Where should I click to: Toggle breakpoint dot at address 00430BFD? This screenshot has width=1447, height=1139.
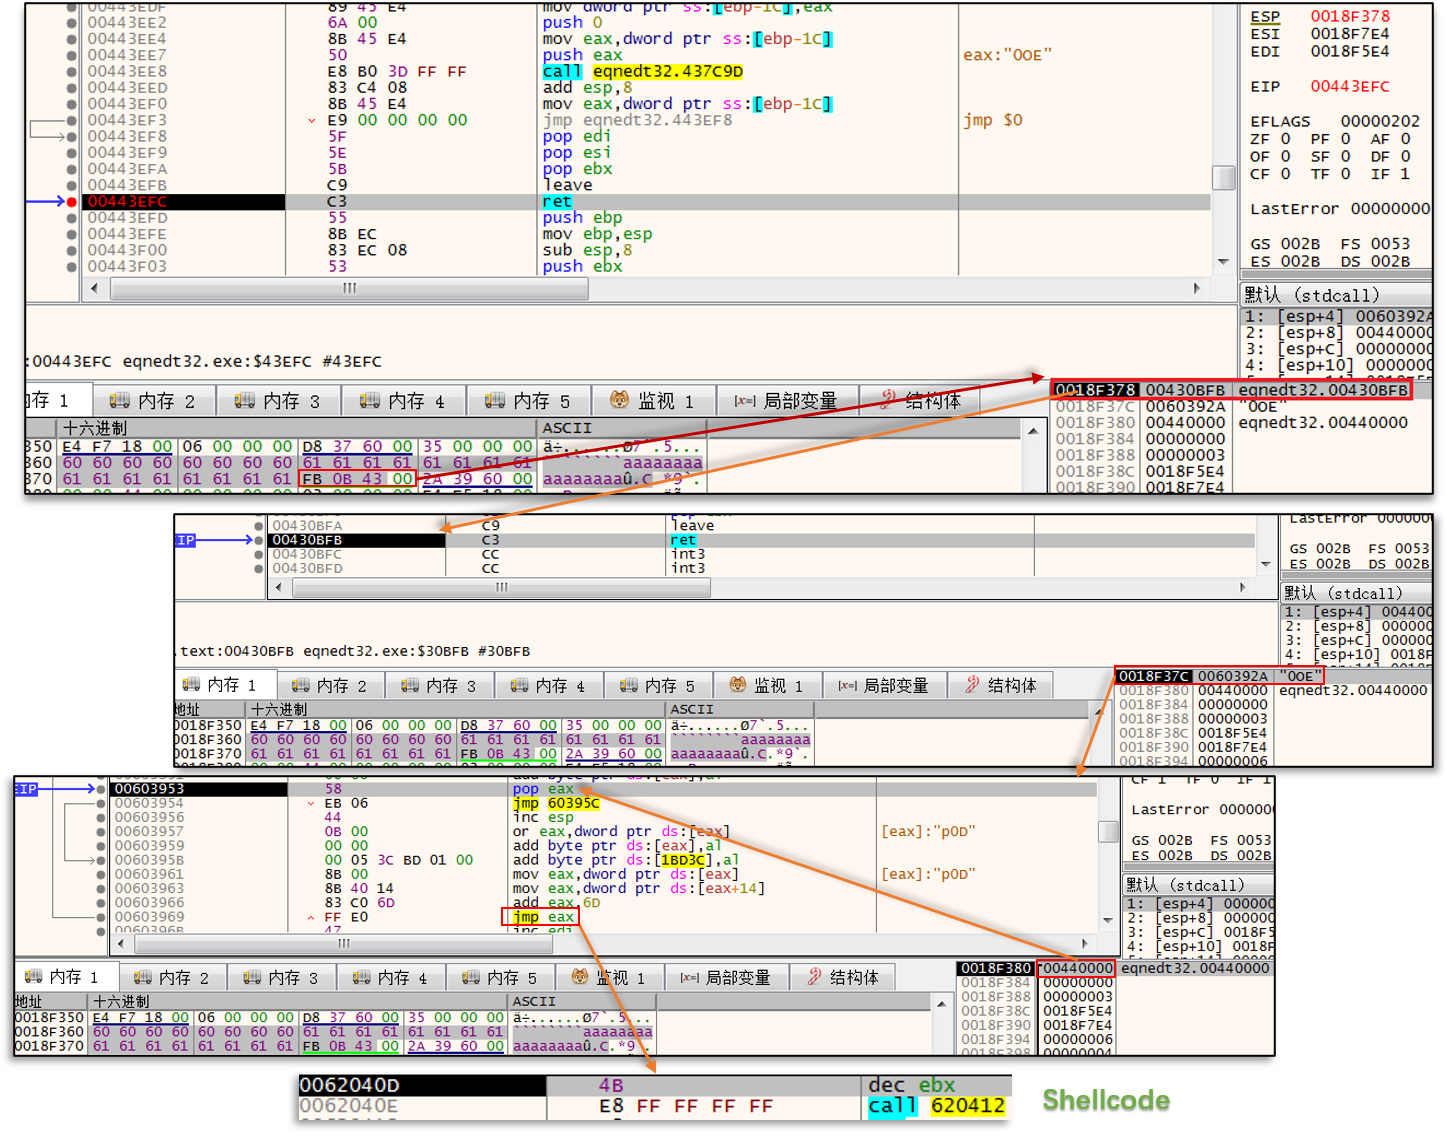click(x=259, y=568)
